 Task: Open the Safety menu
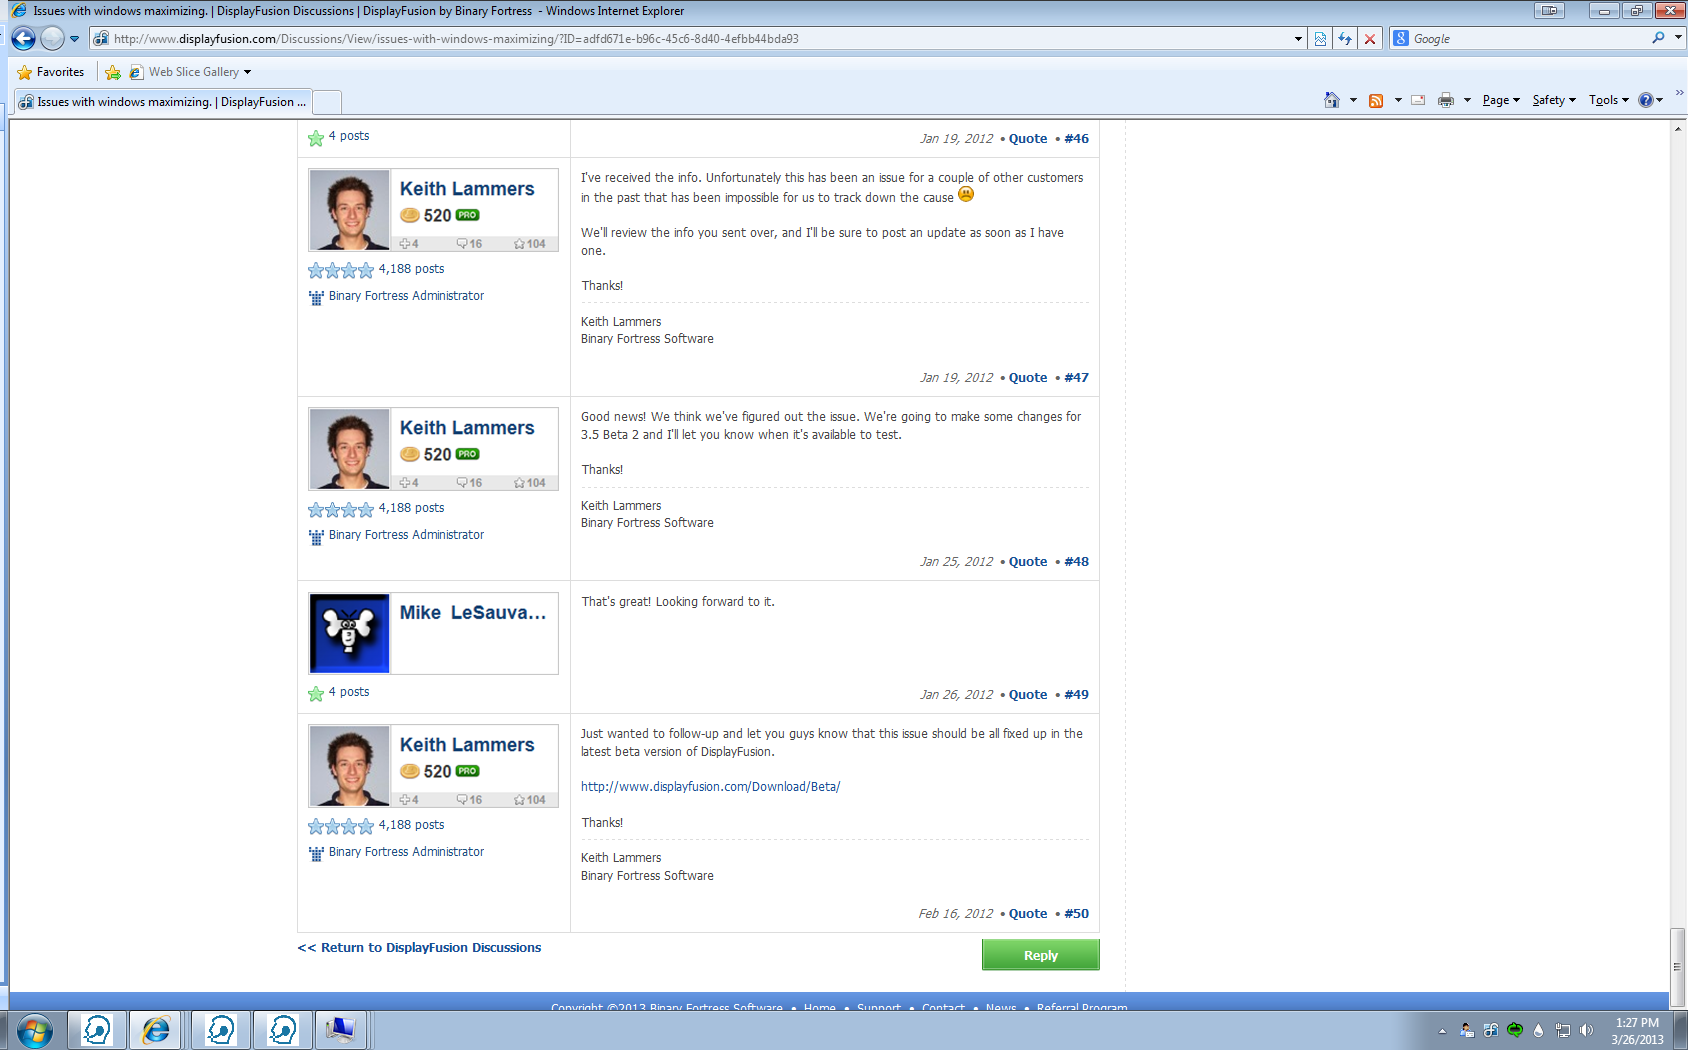click(x=1553, y=100)
